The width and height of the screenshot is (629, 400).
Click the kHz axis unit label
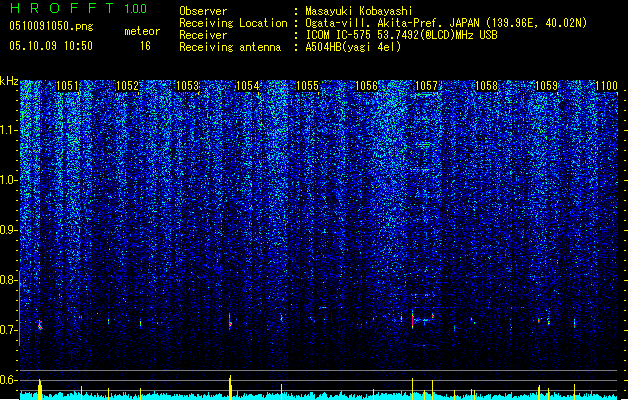[9, 81]
